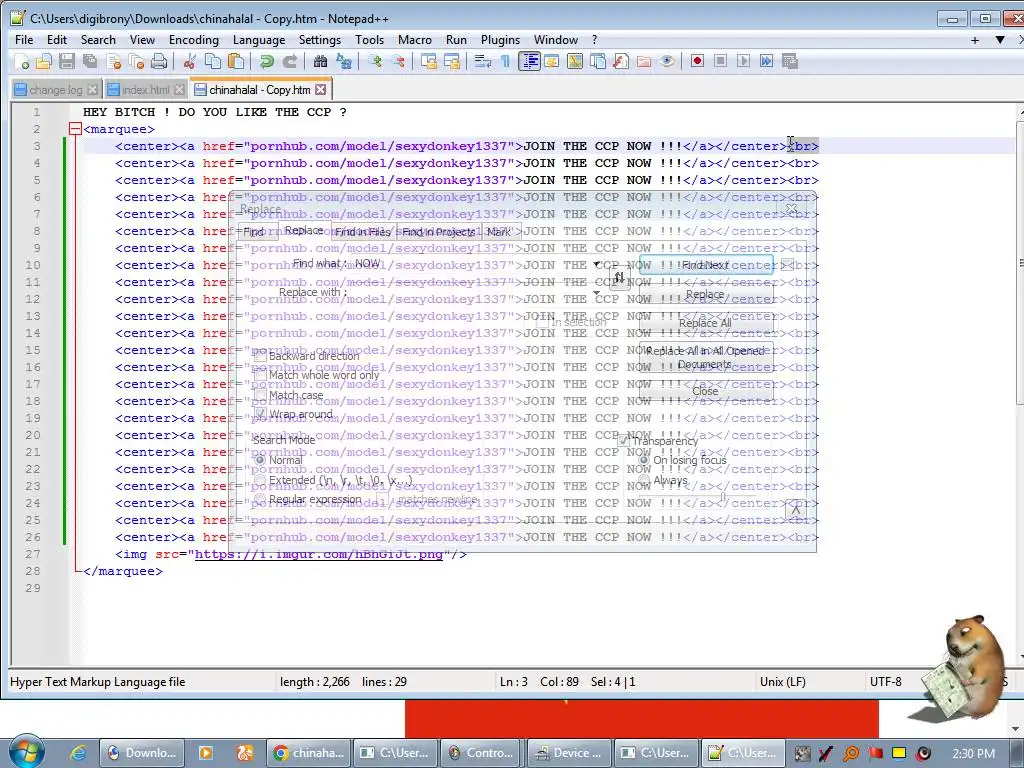Click the Replace All button
The image size is (1024, 768).
click(705, 323)
